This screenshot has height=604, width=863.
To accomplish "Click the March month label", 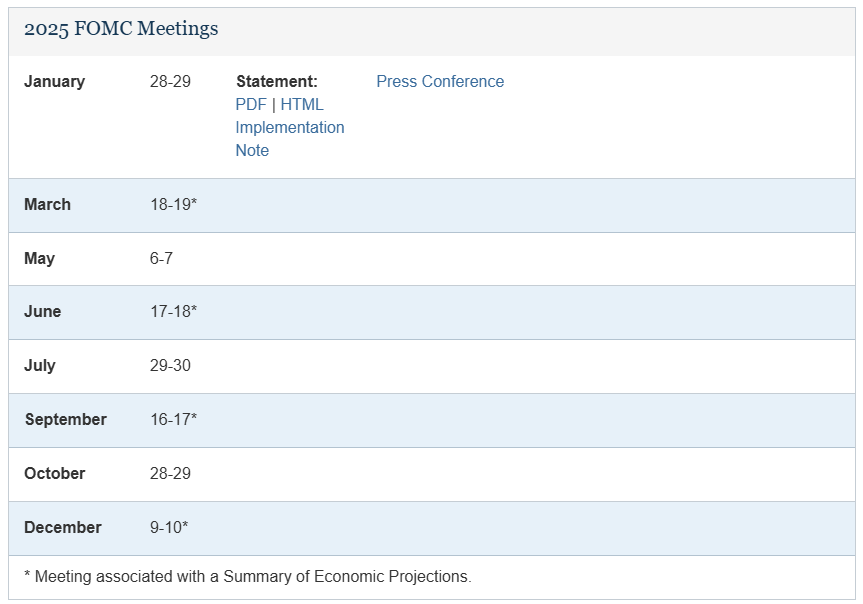I will pyautogui.click(x=47, y=204).
